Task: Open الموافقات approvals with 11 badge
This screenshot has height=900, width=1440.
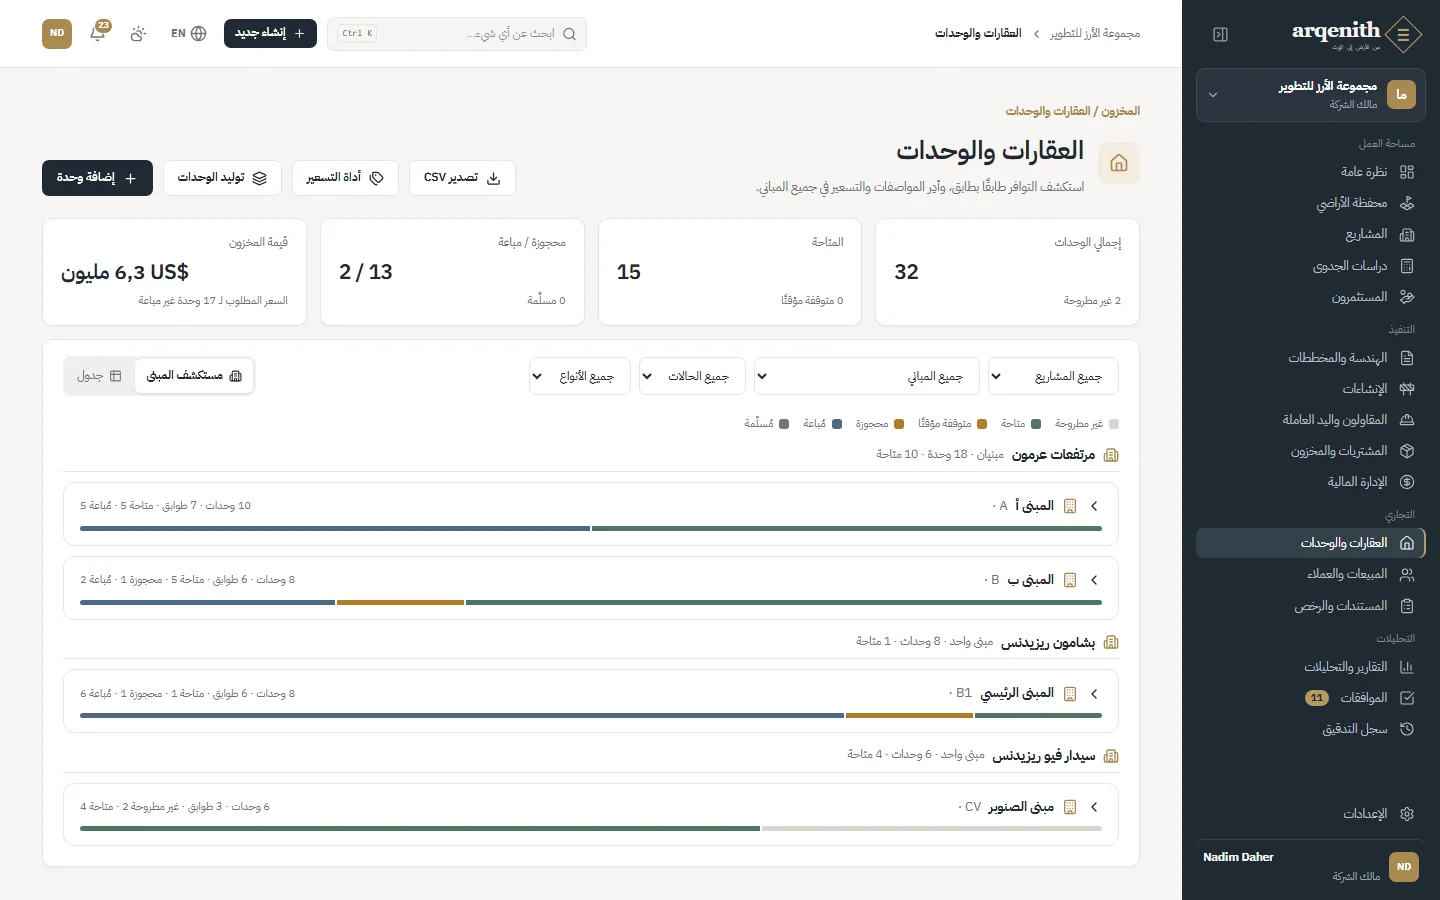Action: [x=1310, y=698]
